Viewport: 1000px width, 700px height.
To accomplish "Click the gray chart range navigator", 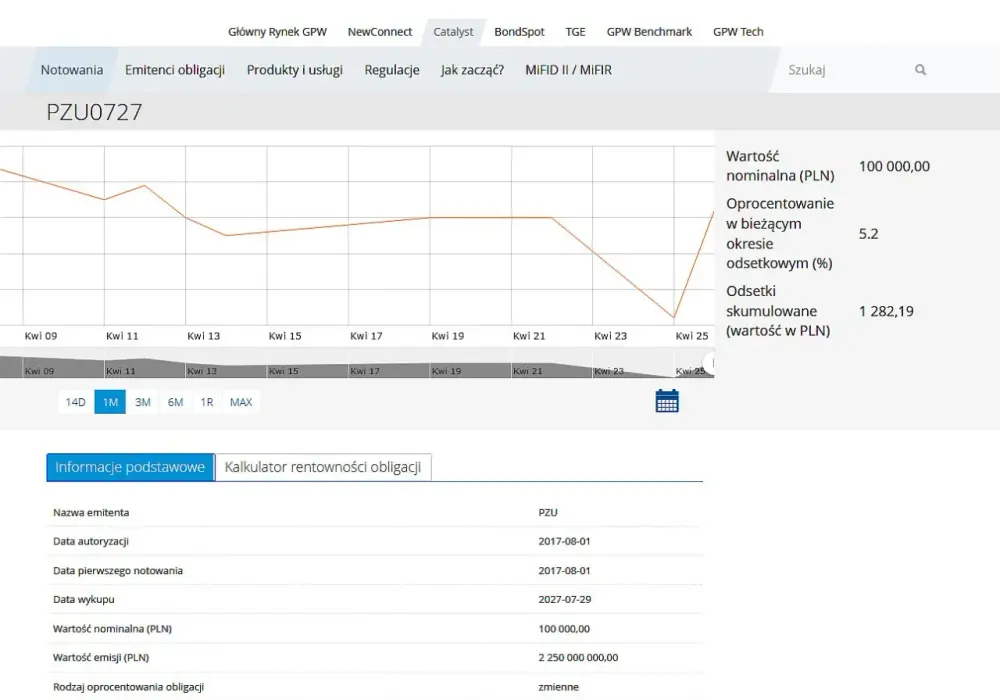I will [x=356, y=363].
